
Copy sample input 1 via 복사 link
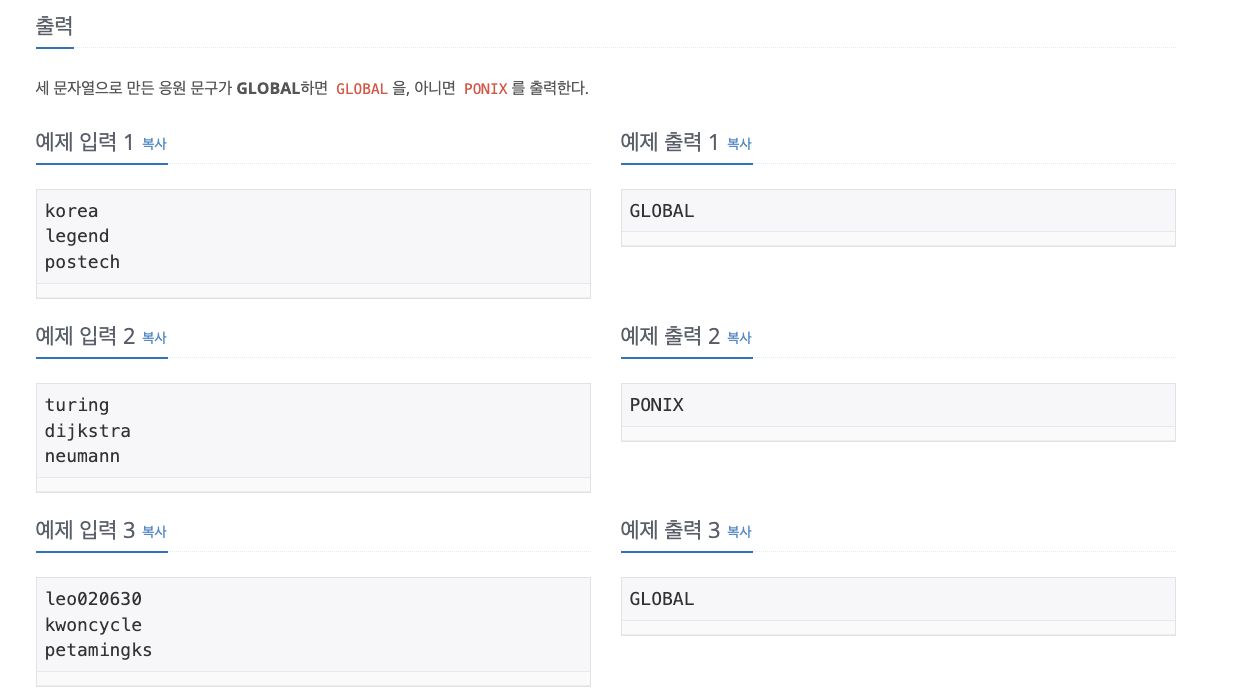(154, 144)
